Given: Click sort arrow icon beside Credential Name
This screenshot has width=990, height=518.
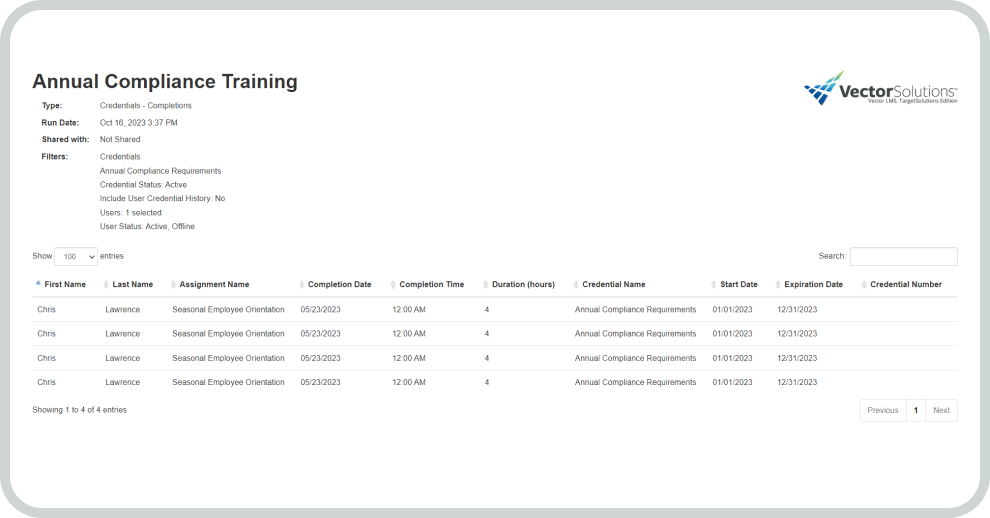Looking at the screenshot, I should click(576, 285).
